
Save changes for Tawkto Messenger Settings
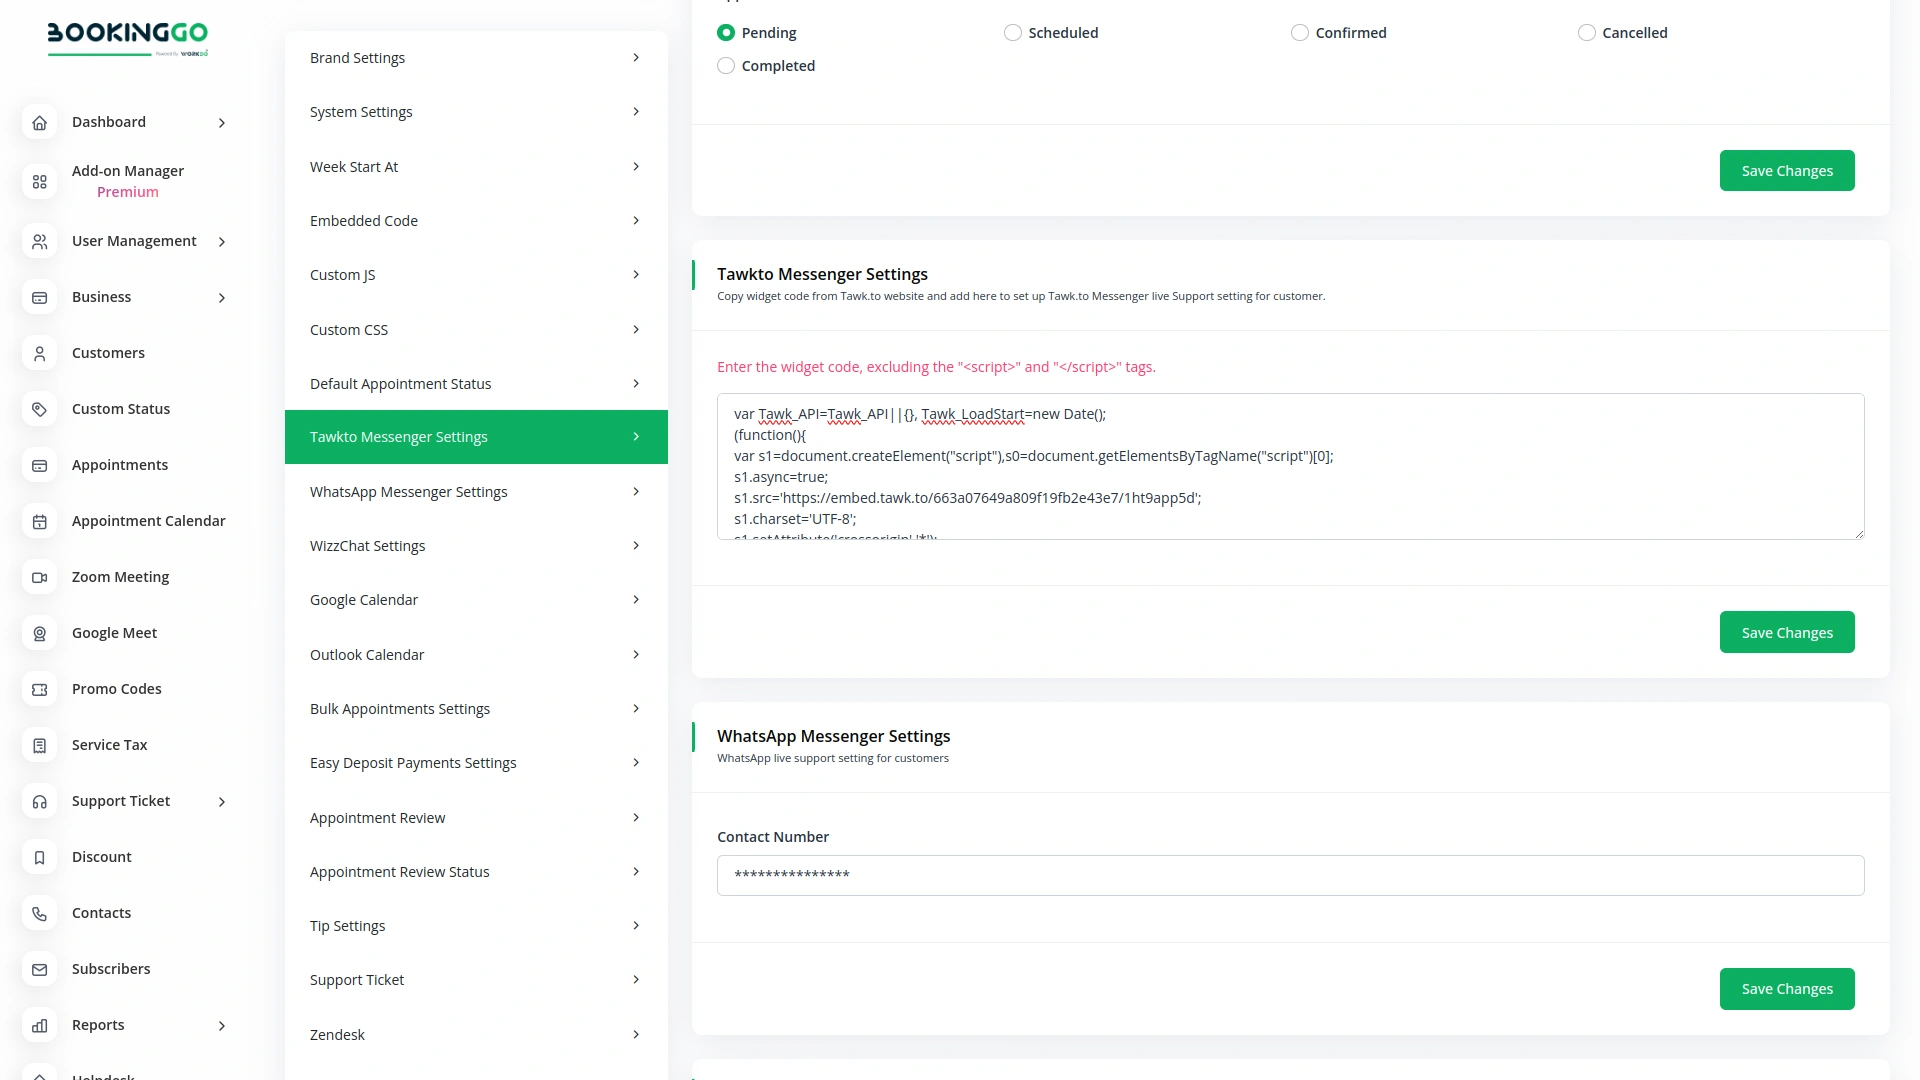[1787, 632]
